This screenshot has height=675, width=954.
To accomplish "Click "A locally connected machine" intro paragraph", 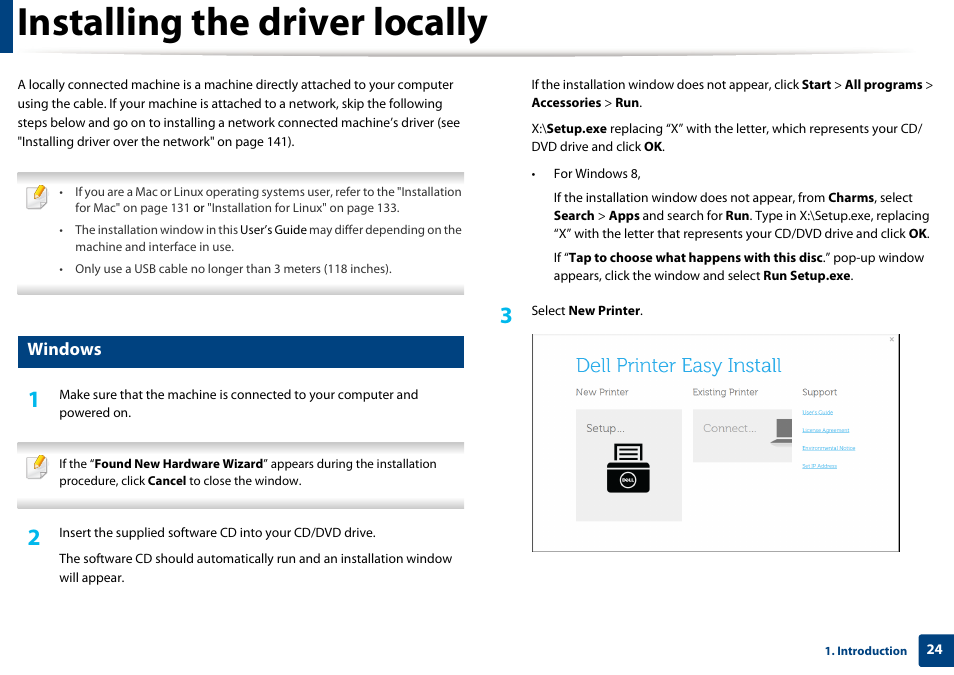I will click(x=238, y=113).
